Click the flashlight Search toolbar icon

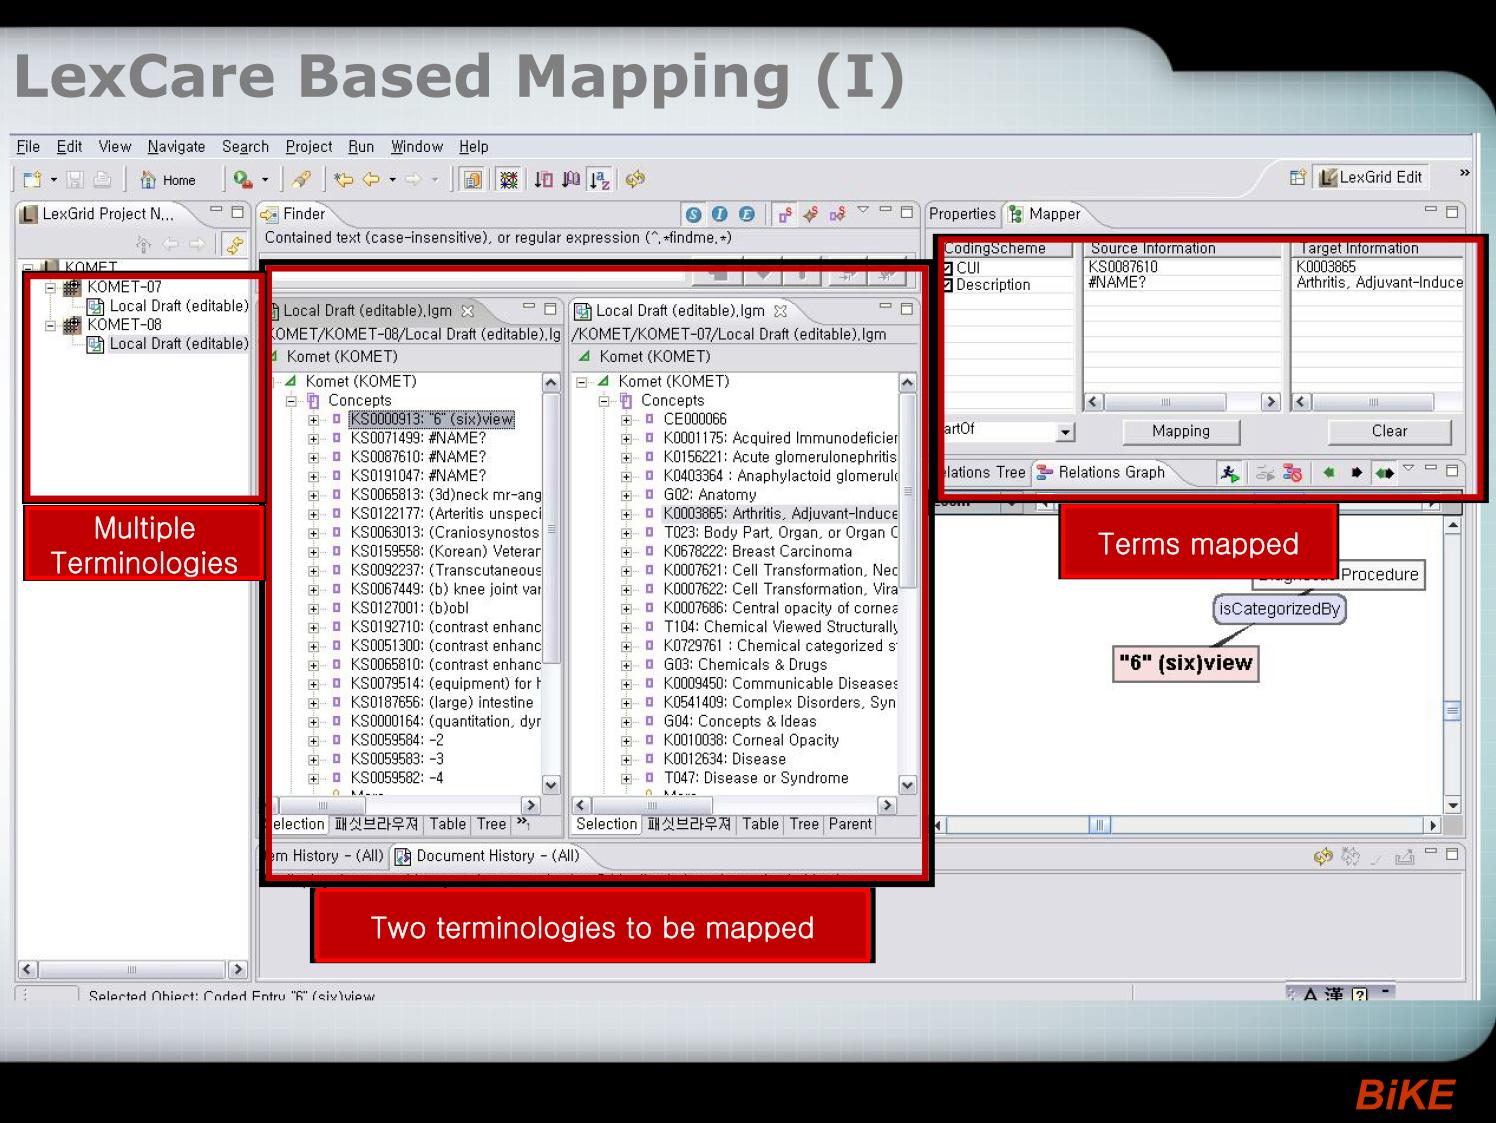coord(300,180)
